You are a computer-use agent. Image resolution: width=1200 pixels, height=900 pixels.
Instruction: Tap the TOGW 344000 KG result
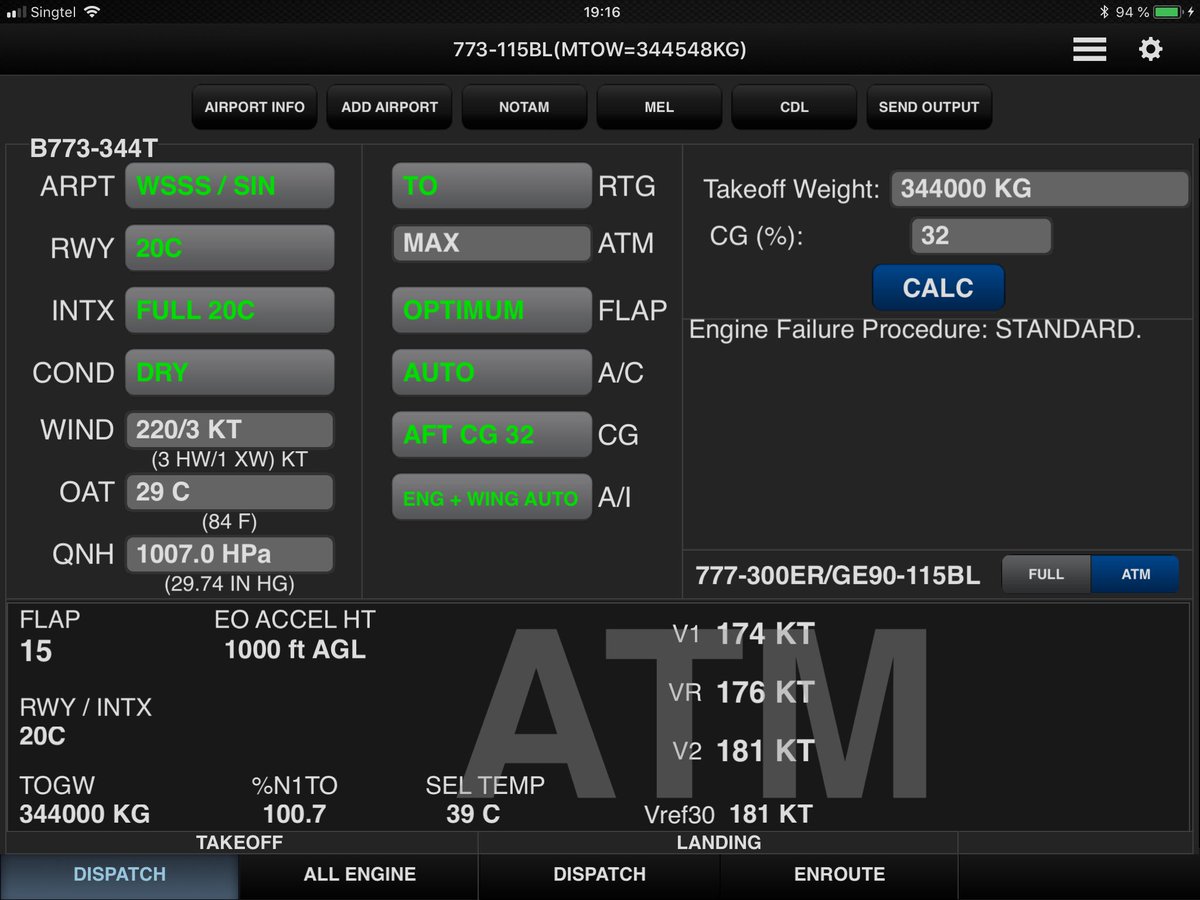(x=85, y=814)
